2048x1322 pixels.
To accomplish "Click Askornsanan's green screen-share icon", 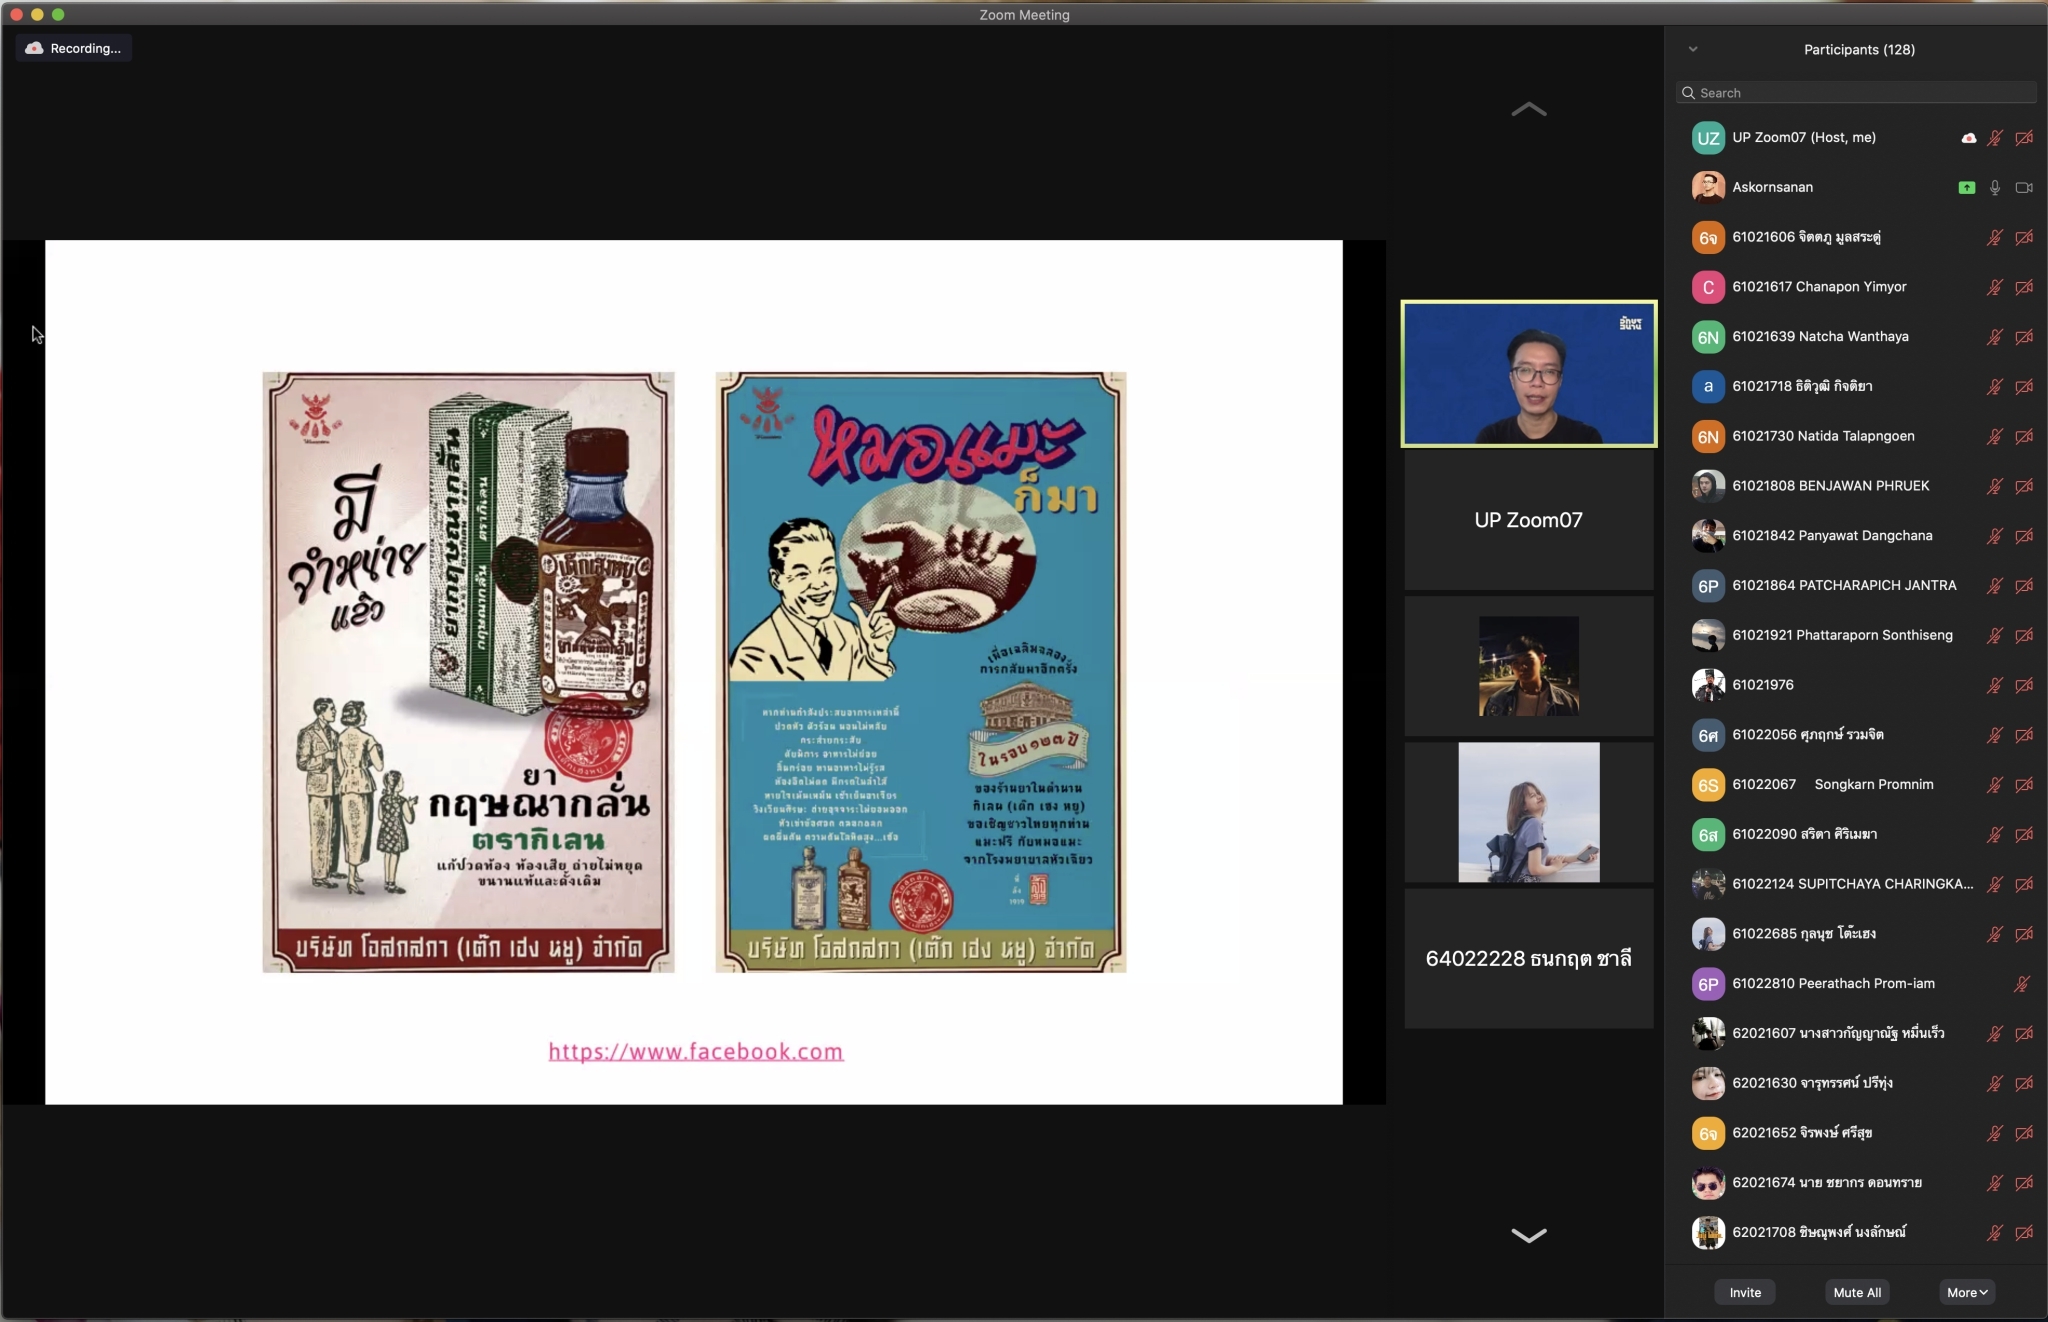I will pos(1967,187).
